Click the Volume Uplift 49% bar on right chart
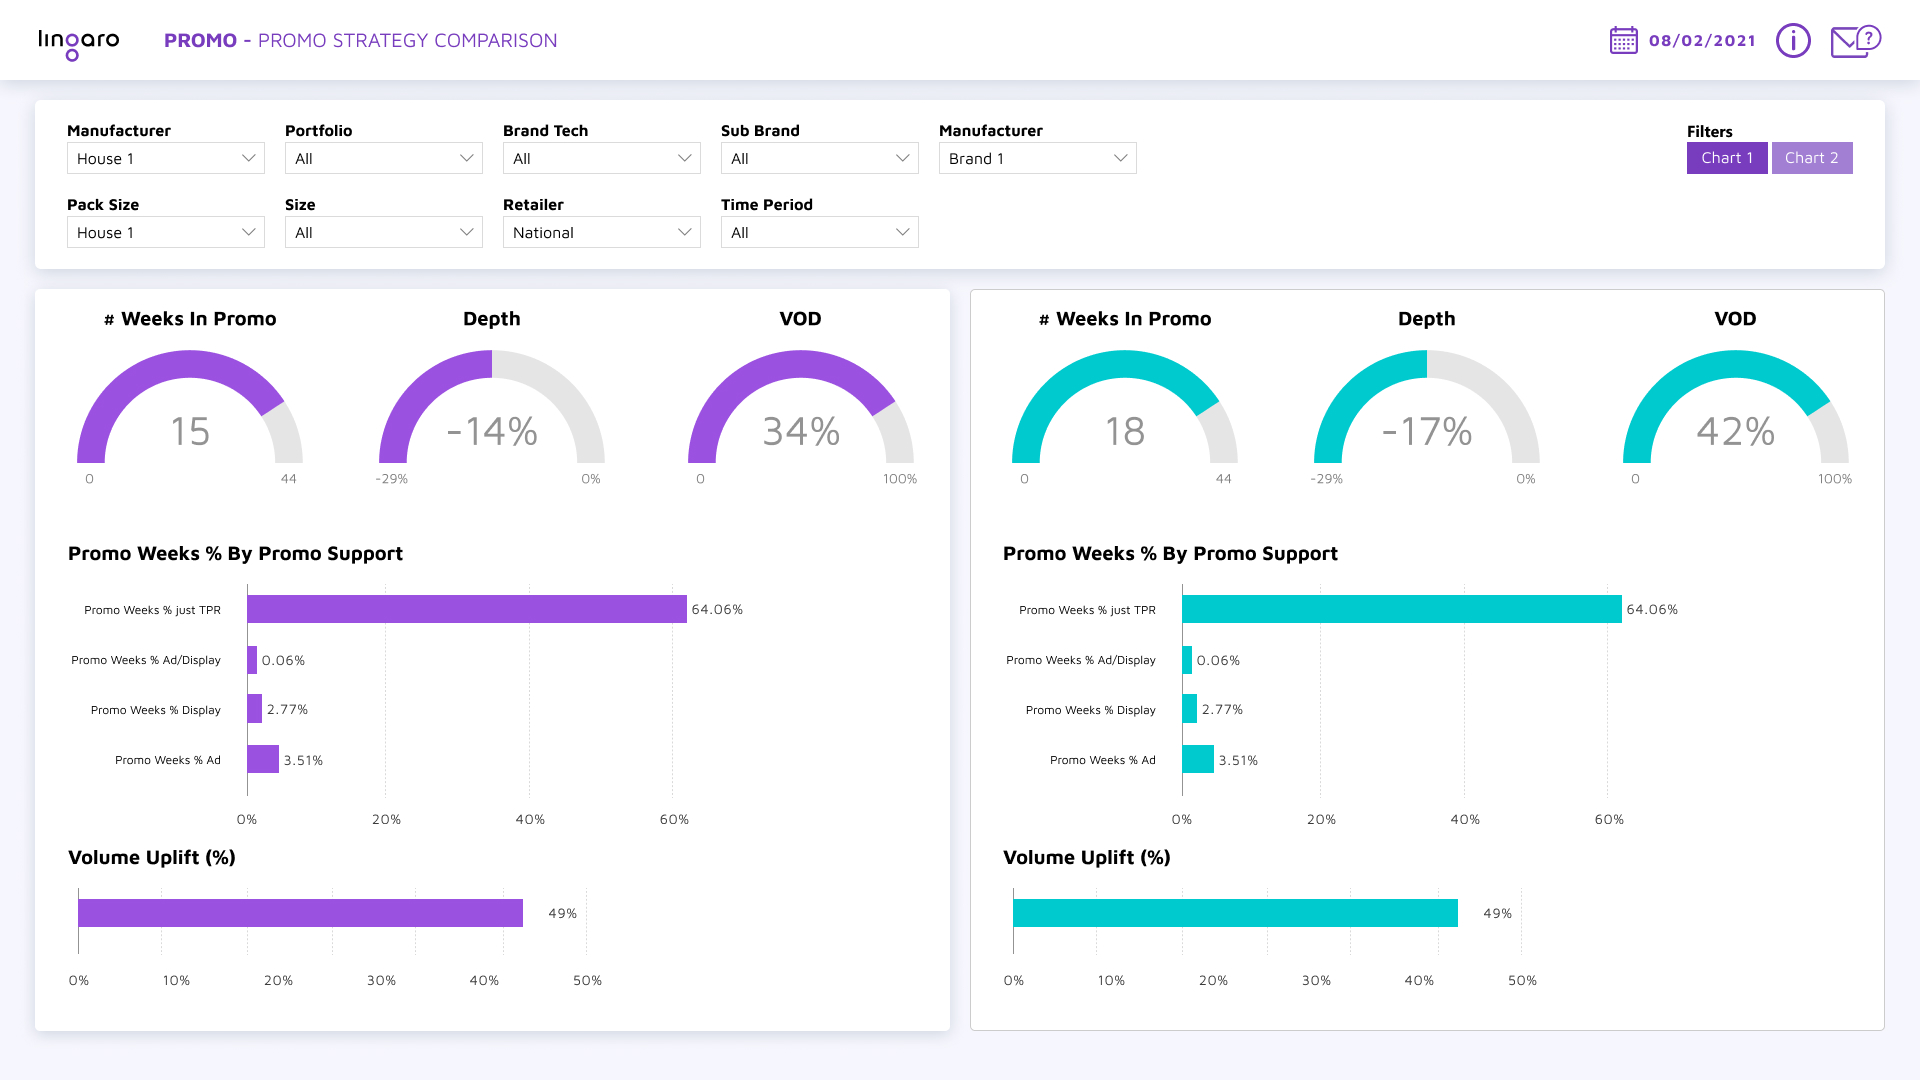This screenshot has width=1920, height=1080. [x=1235, y=913]
